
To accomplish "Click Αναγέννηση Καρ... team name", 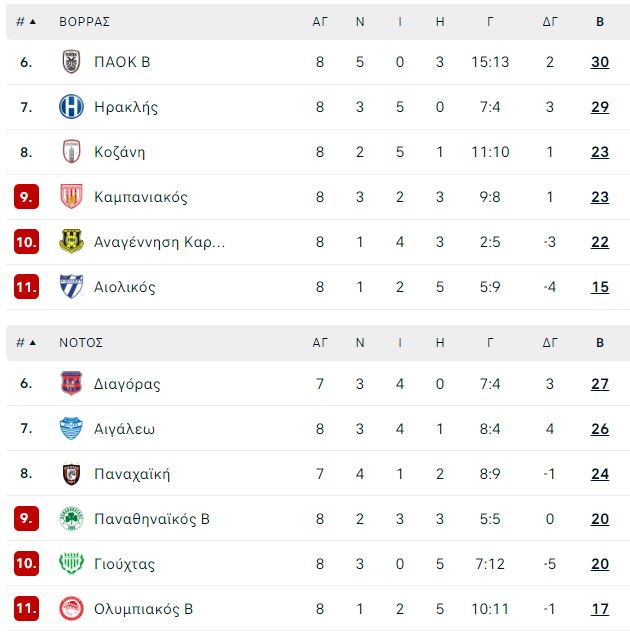I will point(160,242).
